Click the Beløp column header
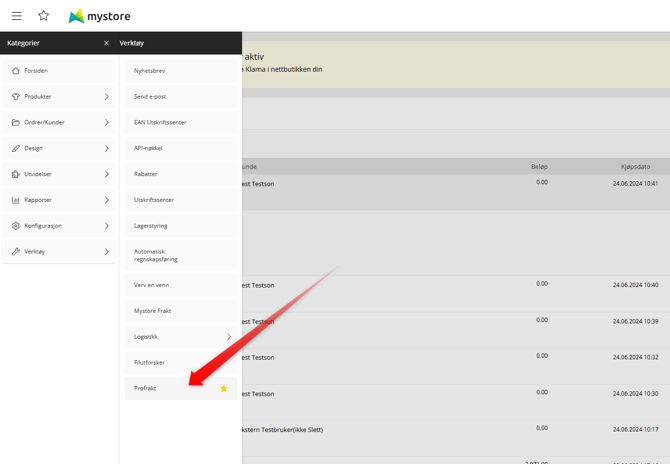The width and height of the screenshot is (670, 464). pos(539,167)
